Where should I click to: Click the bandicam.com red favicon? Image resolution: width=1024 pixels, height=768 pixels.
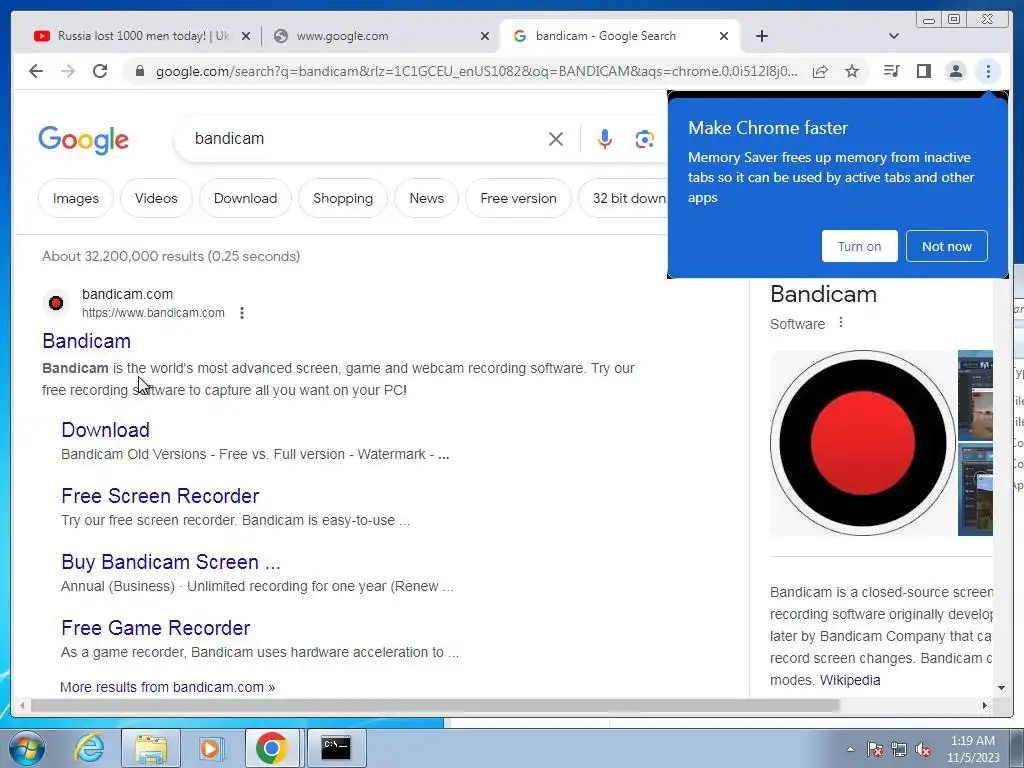click(x=56, y=303)
